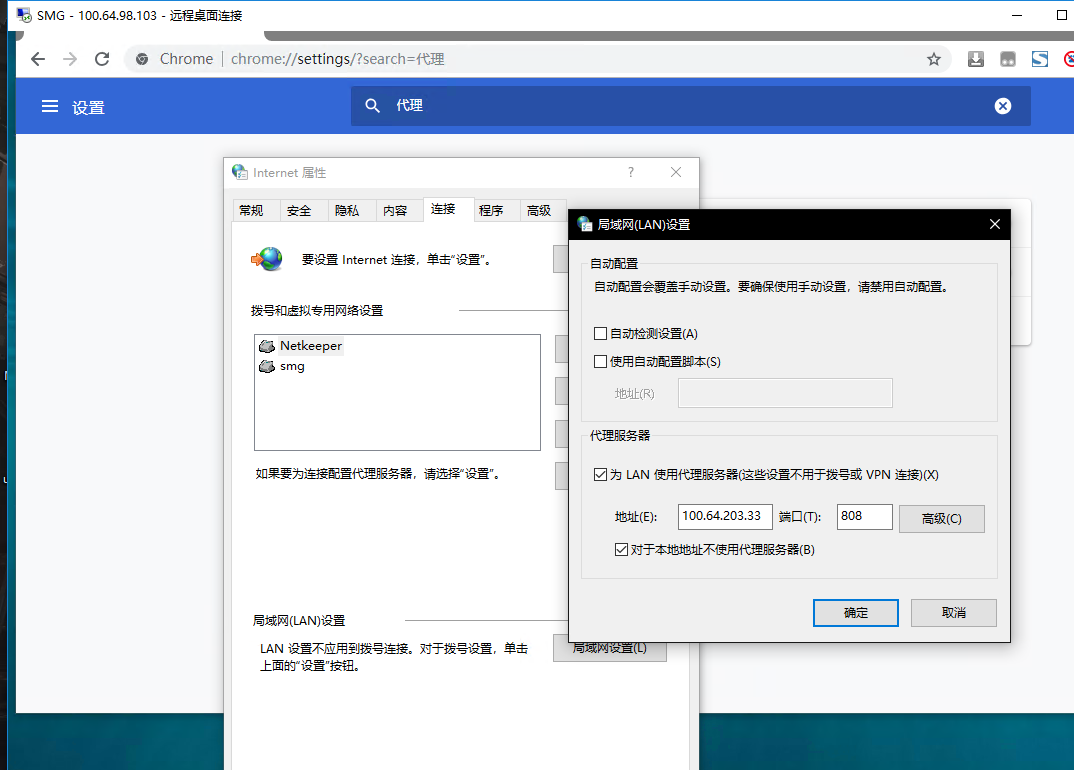1074x770 pixels.
Task: Bookmark this page with the star icon
Action: coord(934,60)
